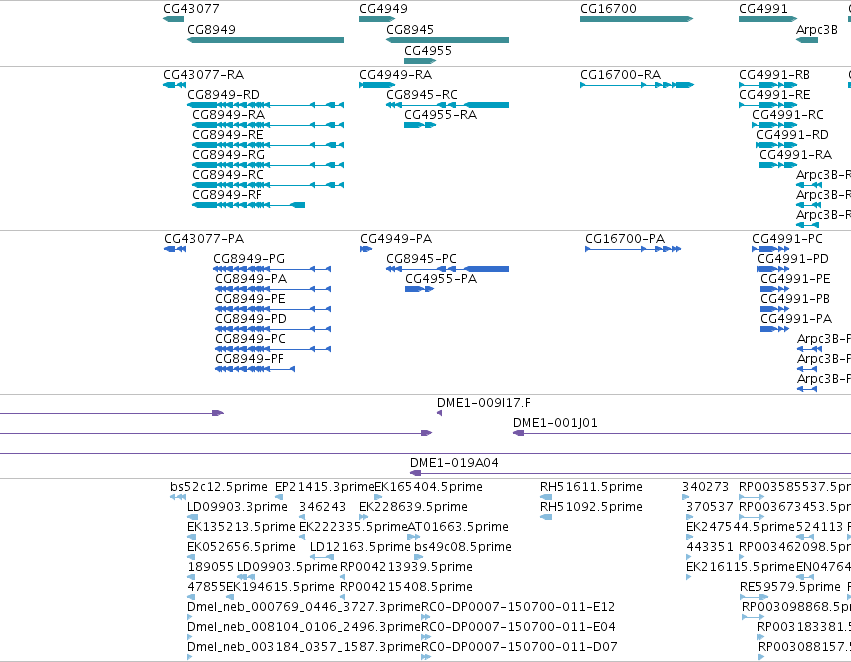Open EST entry 189055
This screenshot has width=851, height=662.
(x=211, y=567)
